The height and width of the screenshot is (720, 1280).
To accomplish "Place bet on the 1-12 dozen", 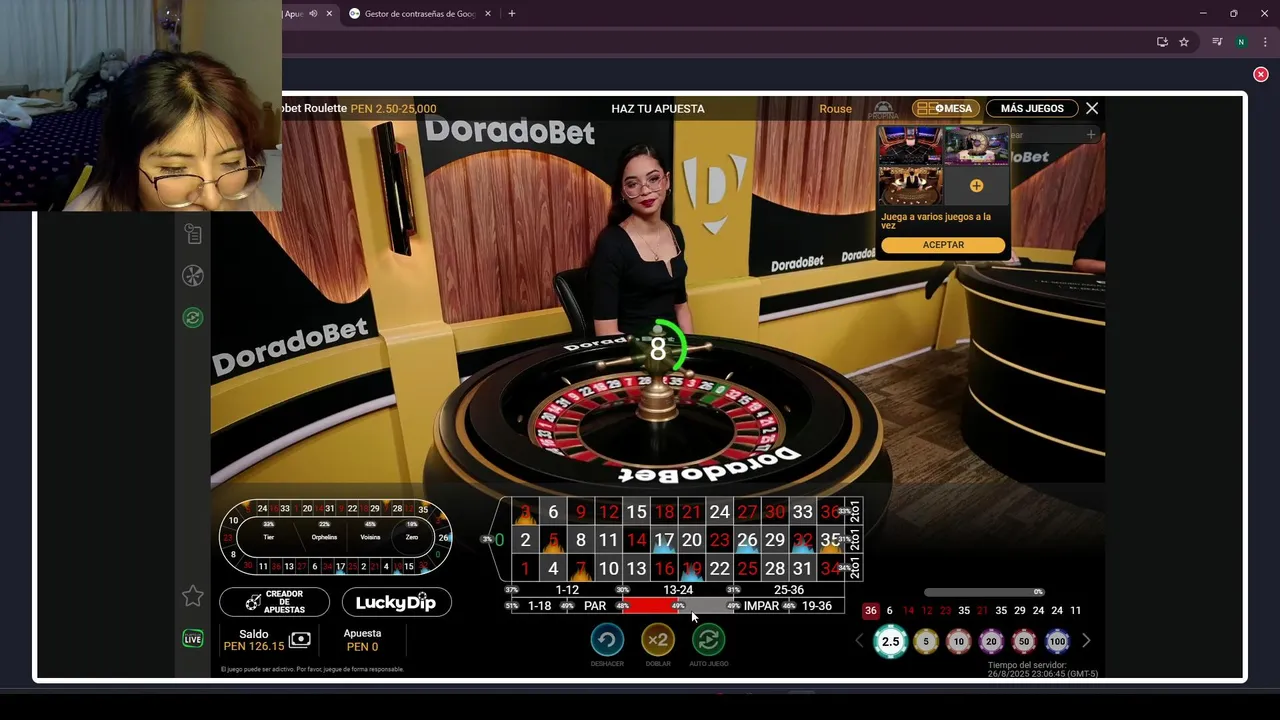I will 567,590.
